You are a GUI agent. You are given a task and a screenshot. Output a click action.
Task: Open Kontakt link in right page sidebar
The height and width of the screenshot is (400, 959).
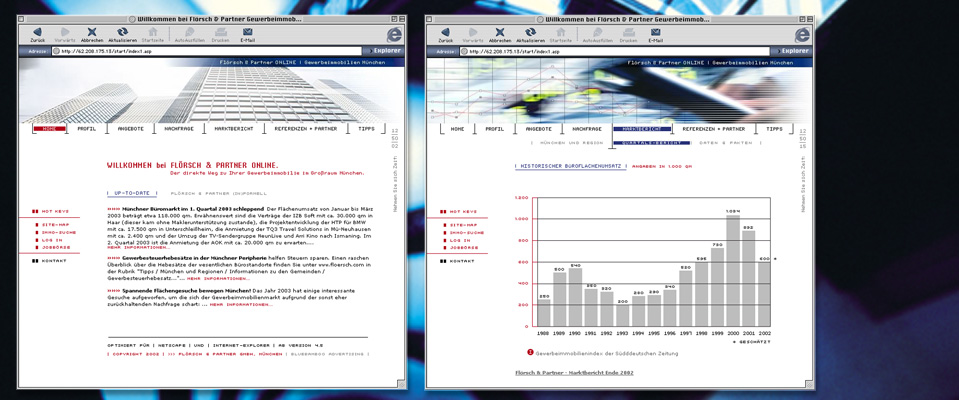point(462,261)
